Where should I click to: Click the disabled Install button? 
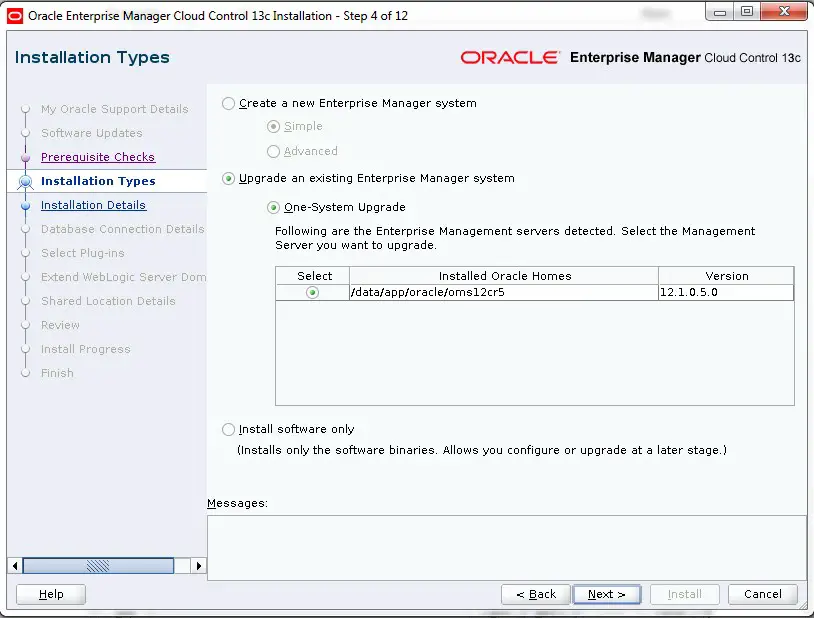684,594
